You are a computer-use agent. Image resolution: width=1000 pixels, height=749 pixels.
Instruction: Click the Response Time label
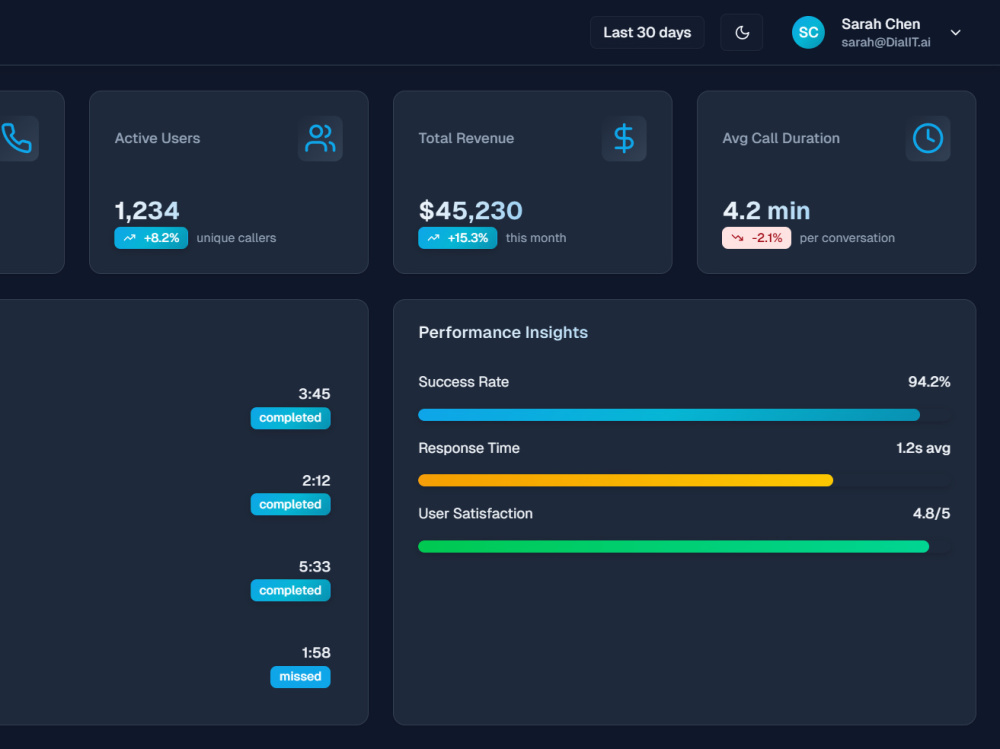point(469,448)
